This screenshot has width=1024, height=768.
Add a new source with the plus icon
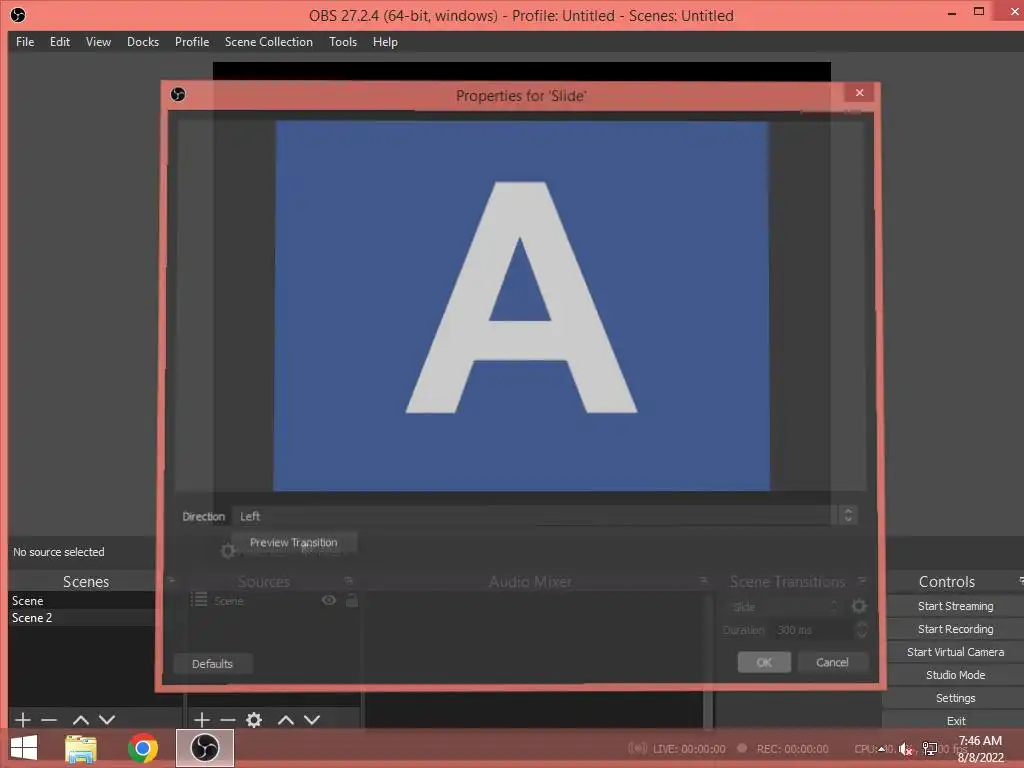[x=202, y=720]
